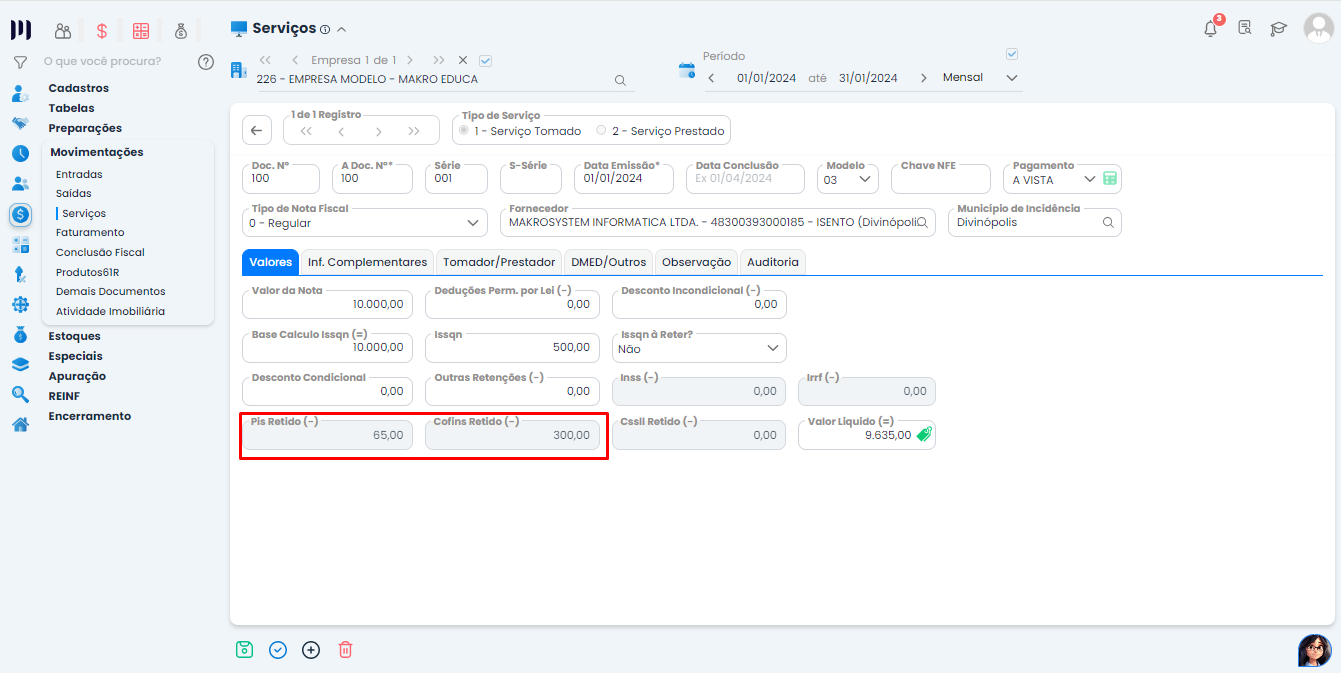Open the red dollar sign module
This screenshot has height=673, width=1341.
(x=101, y=31)
